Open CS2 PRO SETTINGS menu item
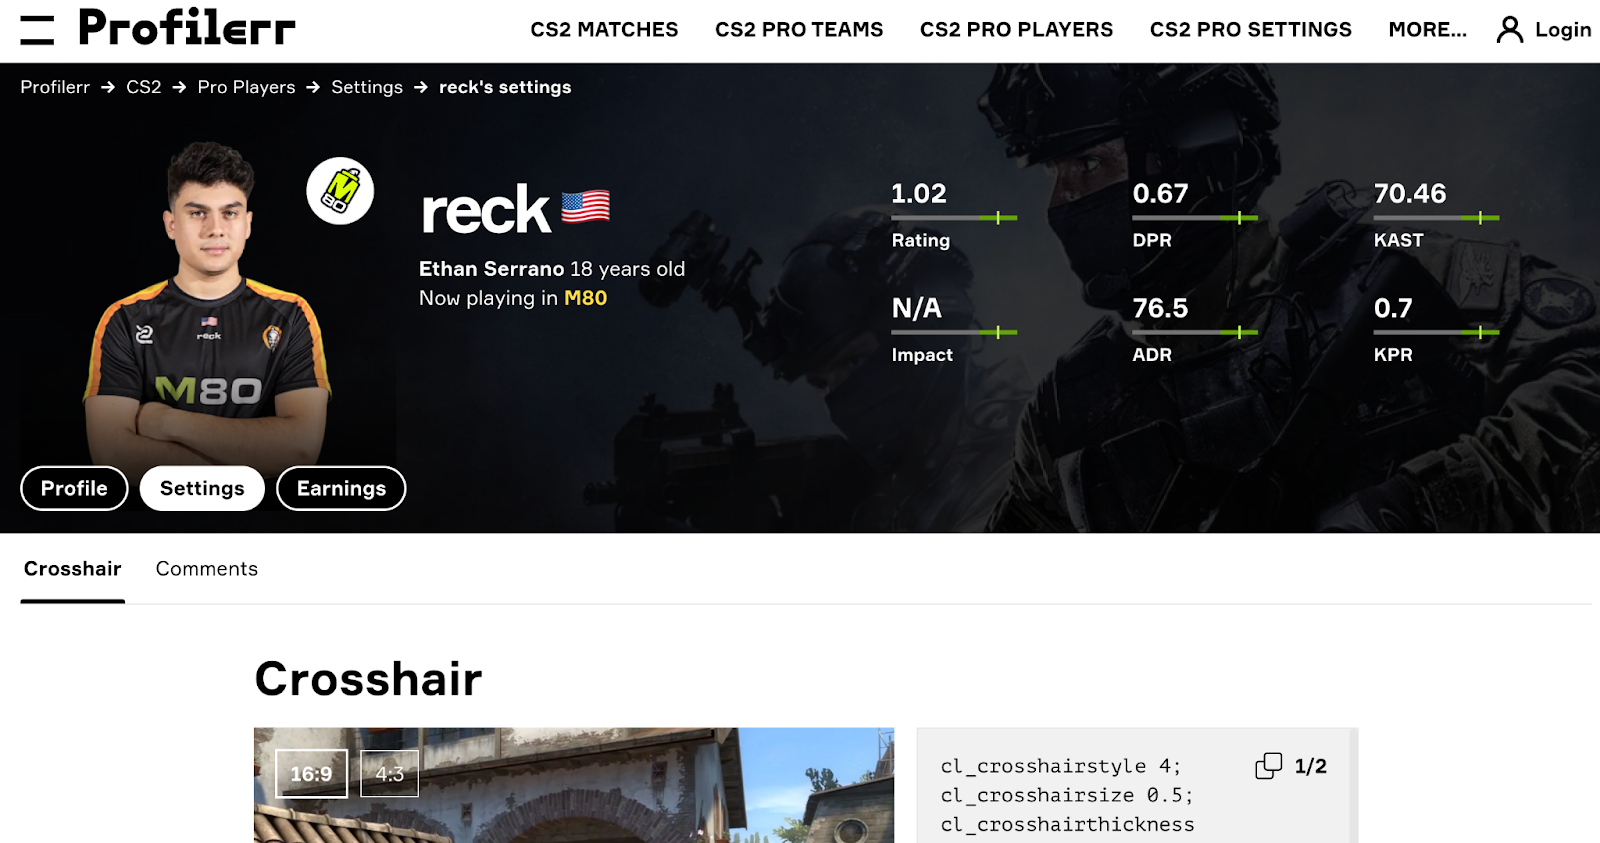The width and height of the screenshot is (1600, 843). [x=1250, y=30]
